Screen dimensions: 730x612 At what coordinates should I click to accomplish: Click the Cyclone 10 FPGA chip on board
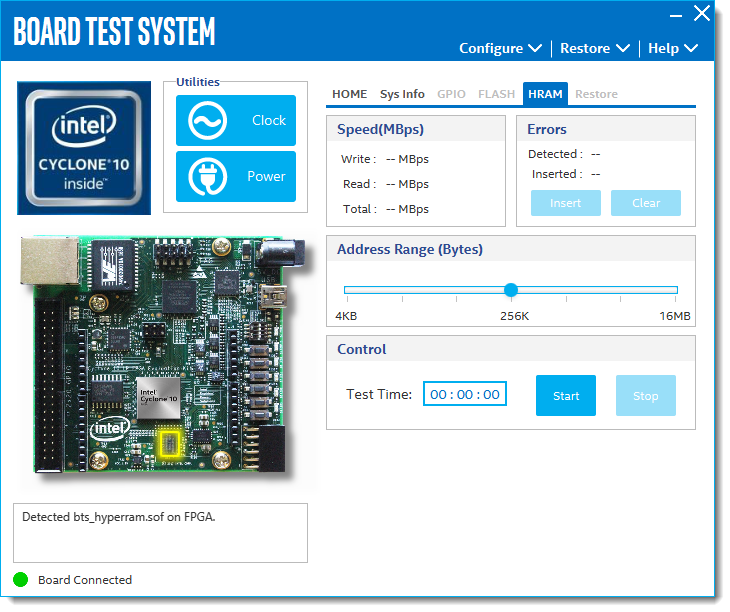click(157, 397)
